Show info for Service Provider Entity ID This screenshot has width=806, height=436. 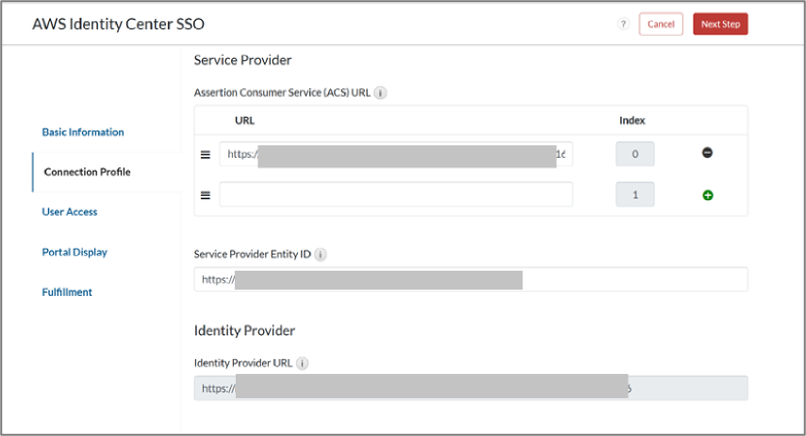point(320,255)
